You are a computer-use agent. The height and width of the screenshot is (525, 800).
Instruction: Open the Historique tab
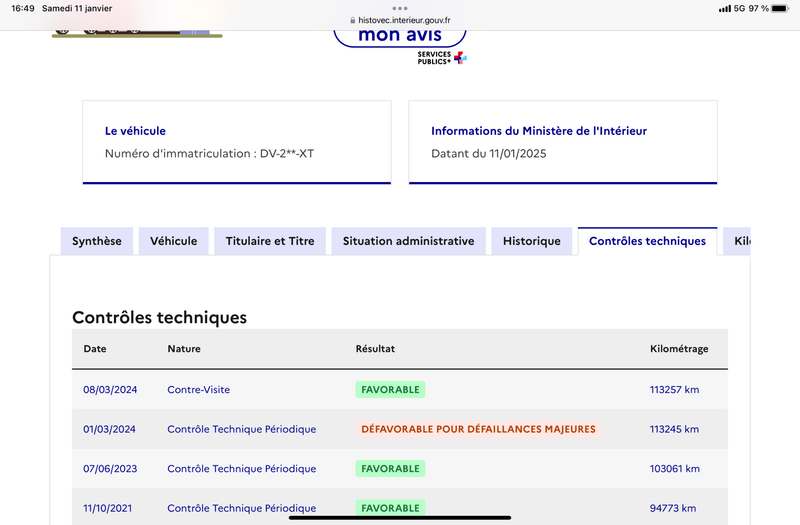coord(532,241)
